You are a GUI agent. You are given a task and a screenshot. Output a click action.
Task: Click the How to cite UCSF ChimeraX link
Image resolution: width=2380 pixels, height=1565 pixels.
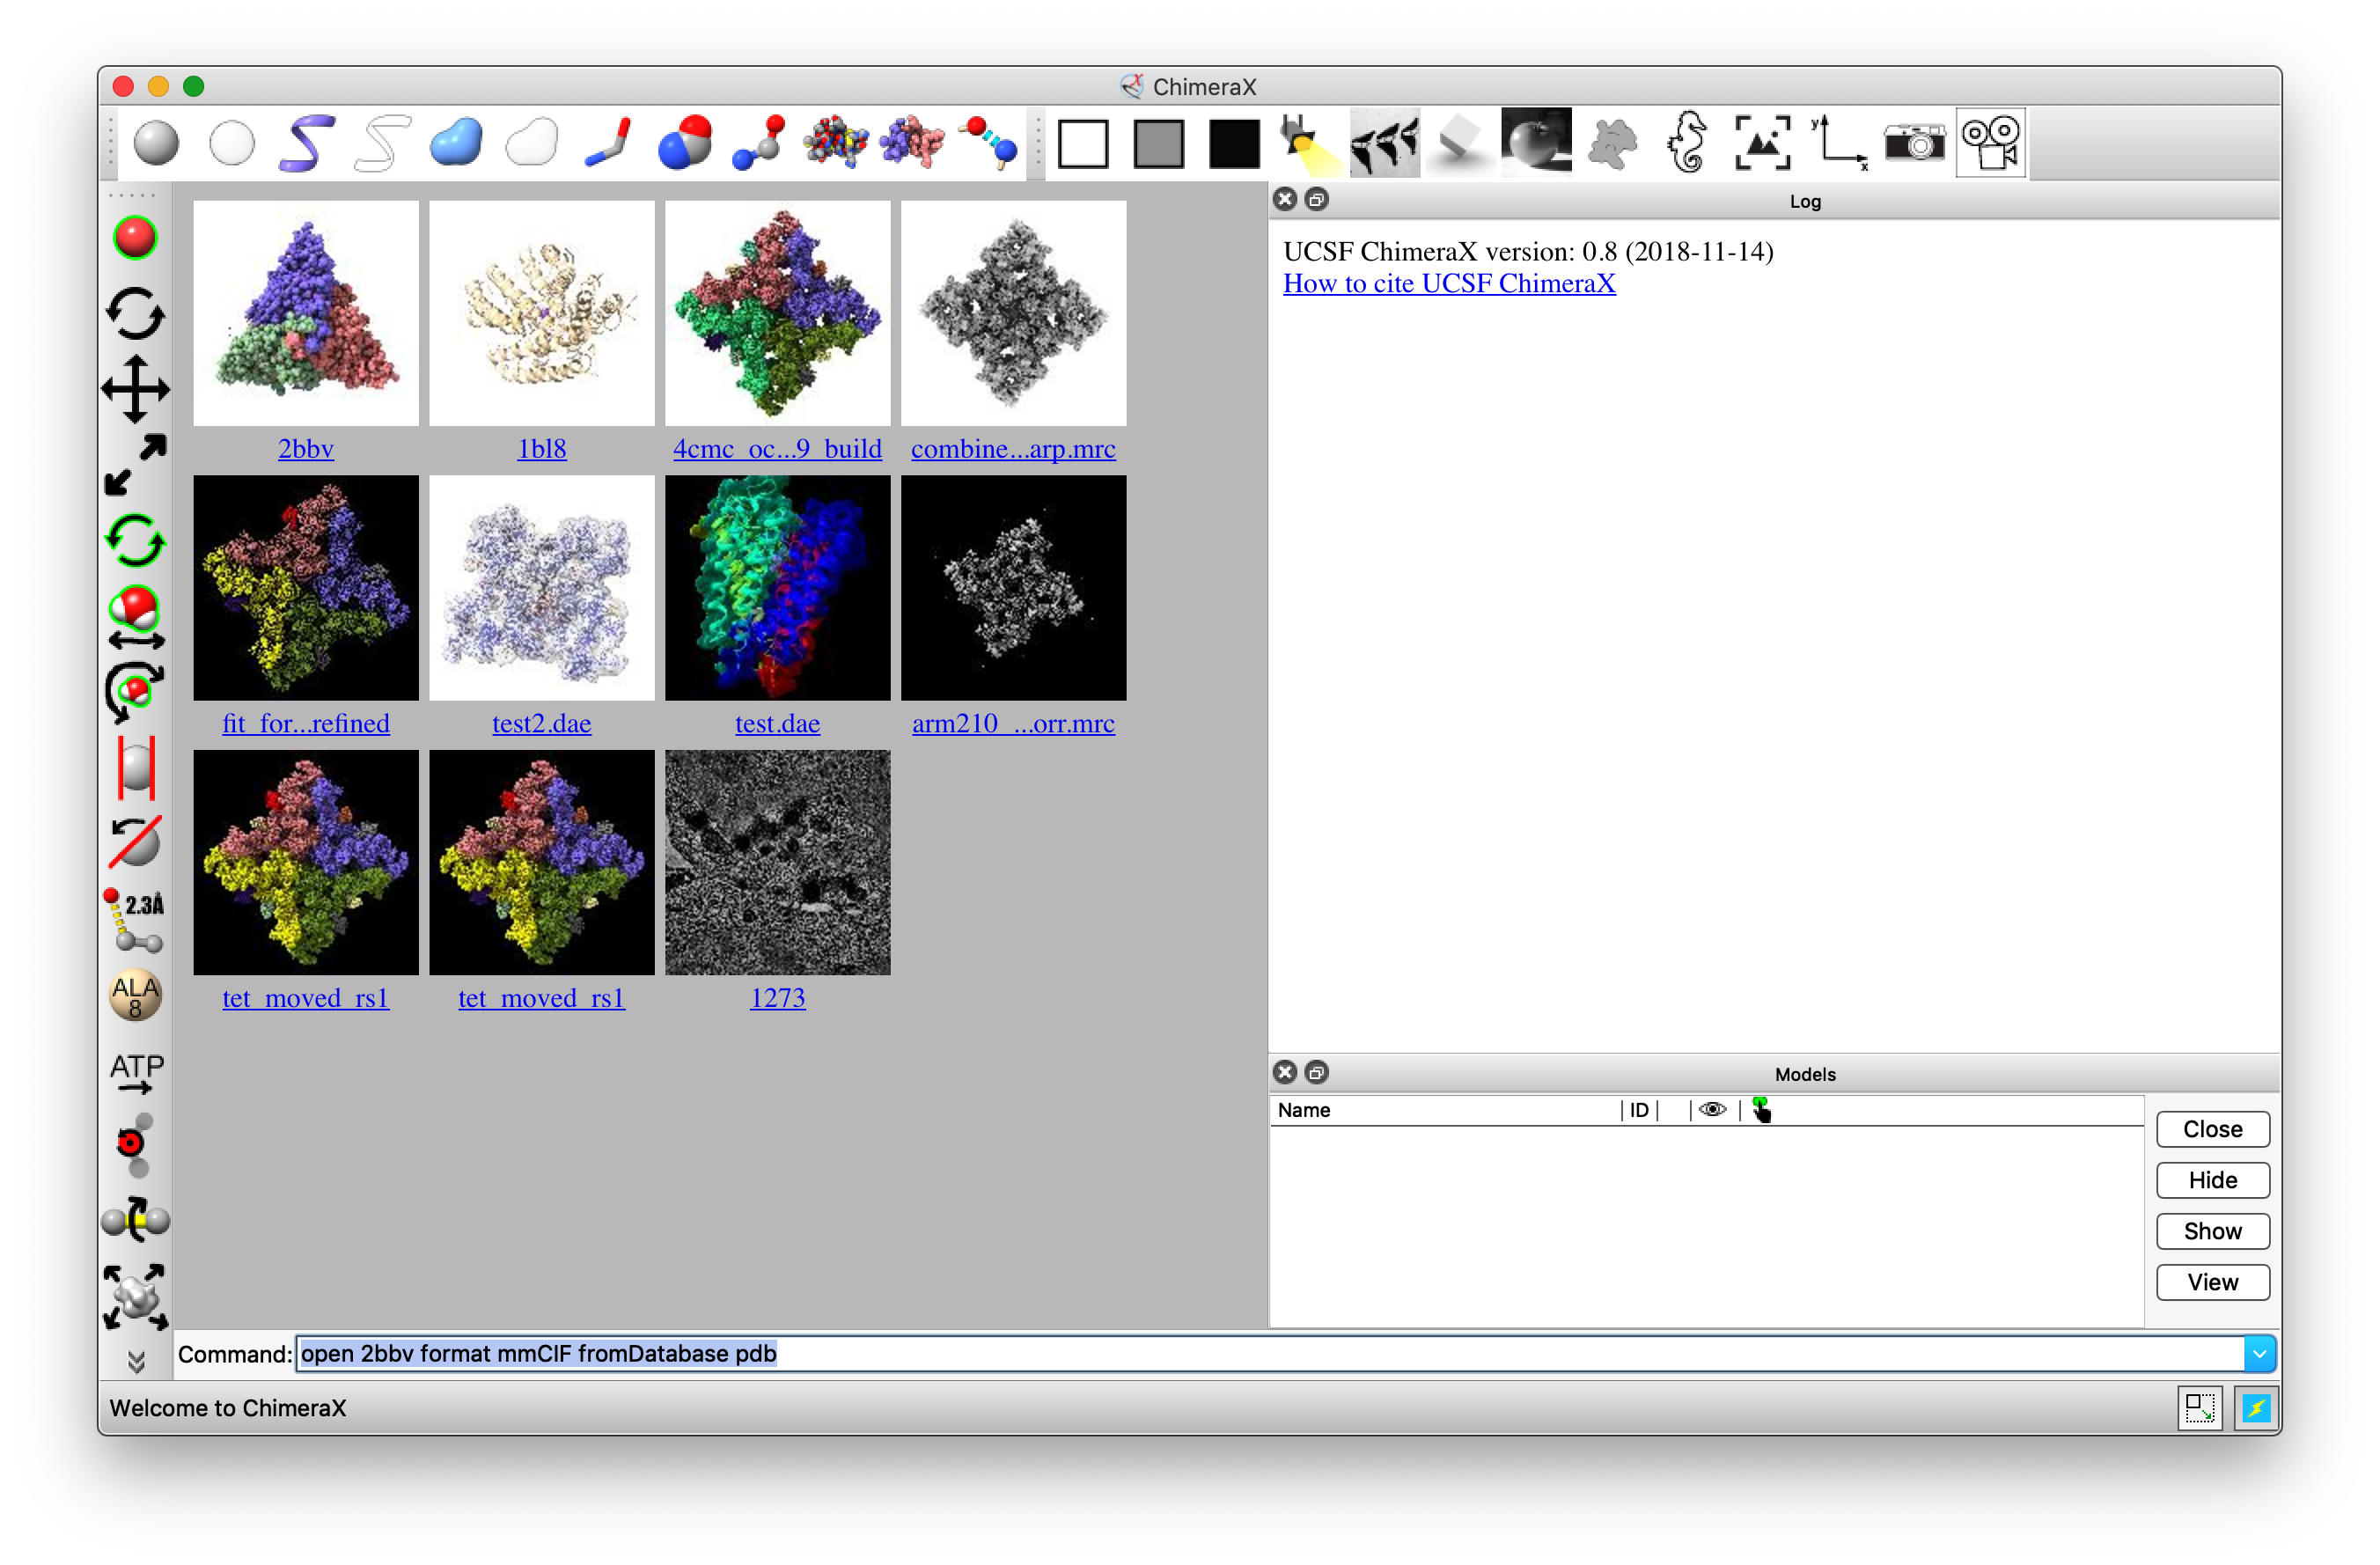pyautogui.click(x=1448, y=284)
